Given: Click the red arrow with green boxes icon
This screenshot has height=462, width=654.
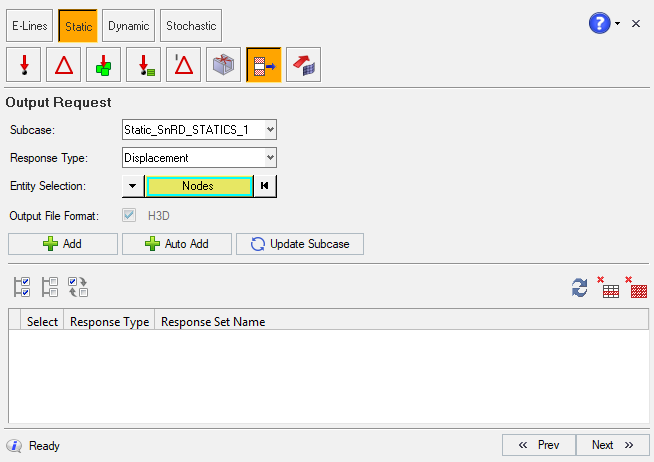Looking at the screenshot, I should tap(103, 65).
